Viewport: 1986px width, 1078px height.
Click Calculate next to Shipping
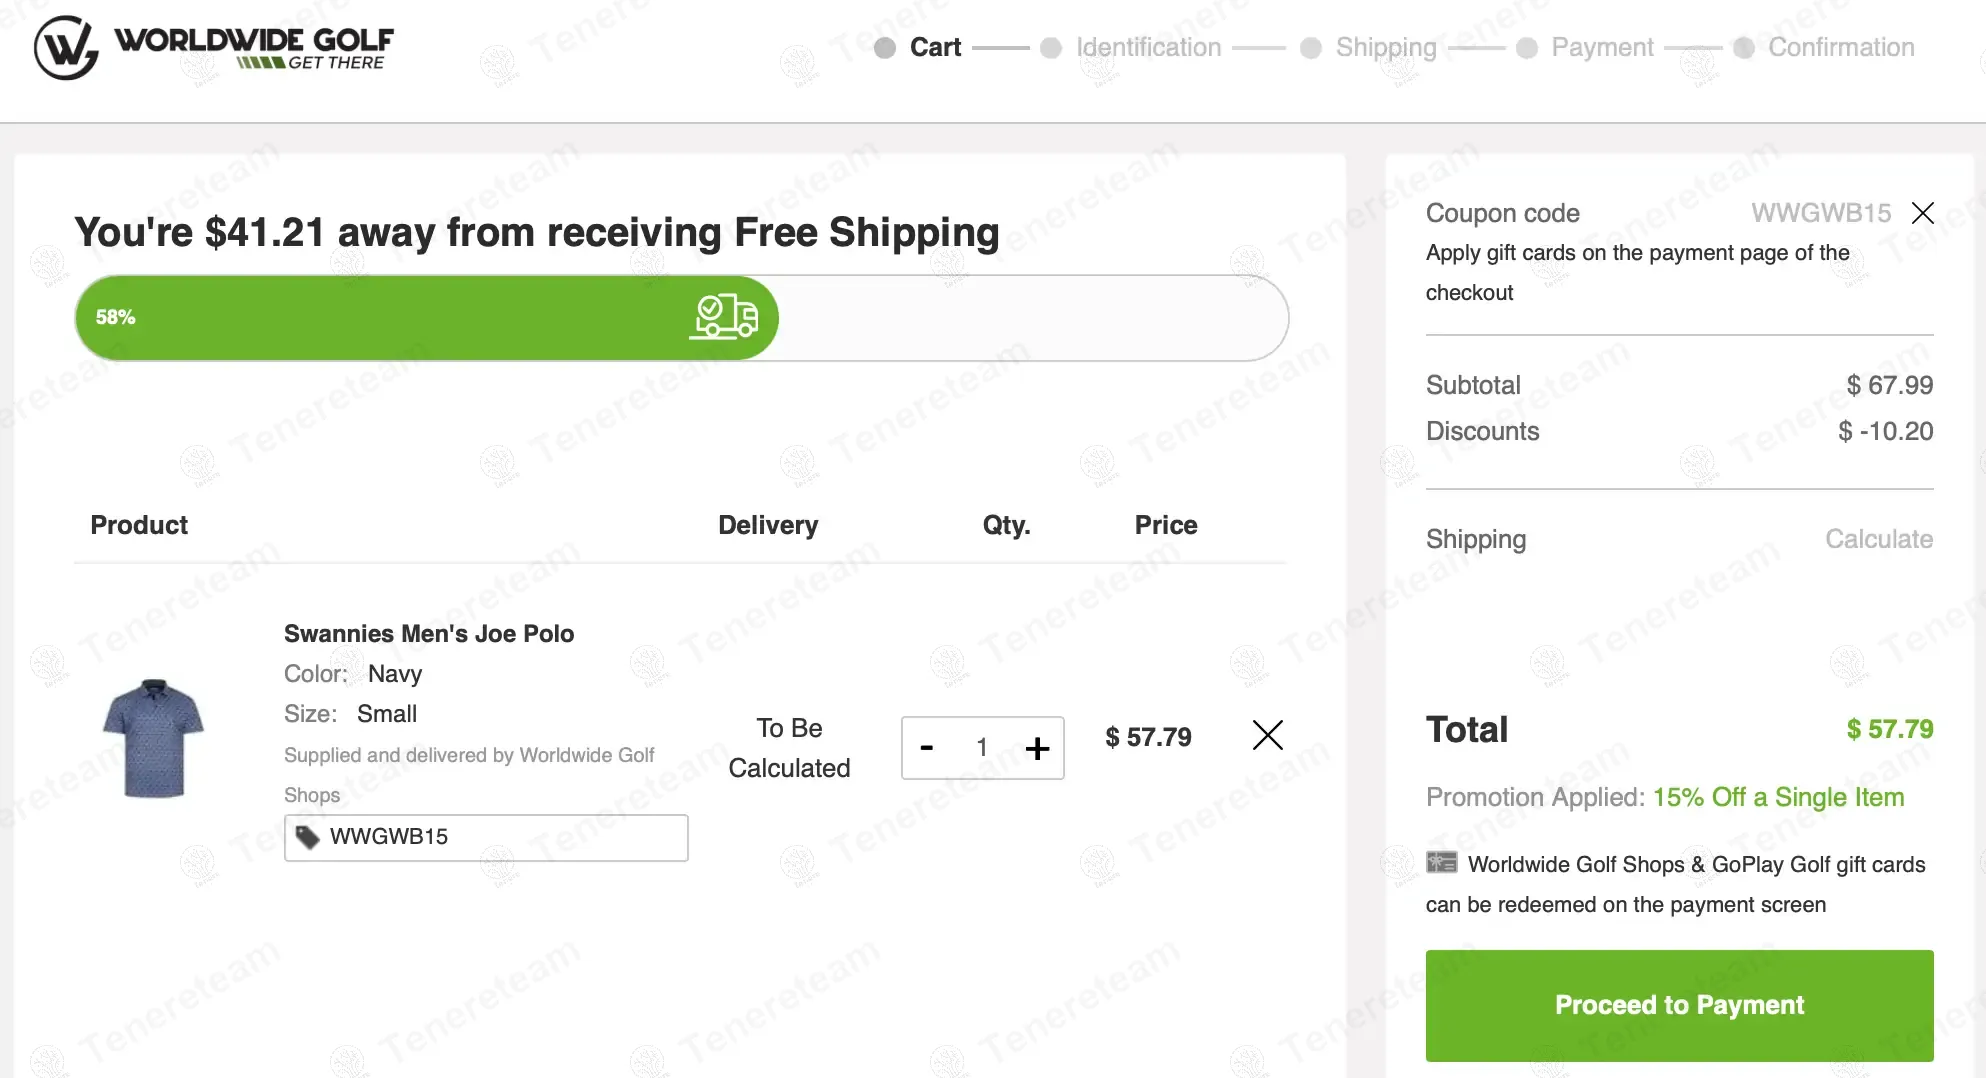coord(1878,539)
